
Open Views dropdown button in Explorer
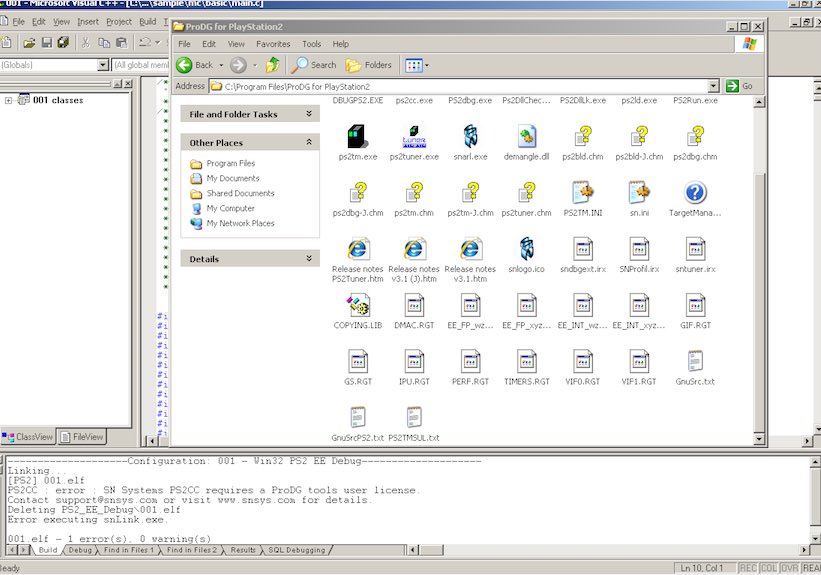coord(417,65)
